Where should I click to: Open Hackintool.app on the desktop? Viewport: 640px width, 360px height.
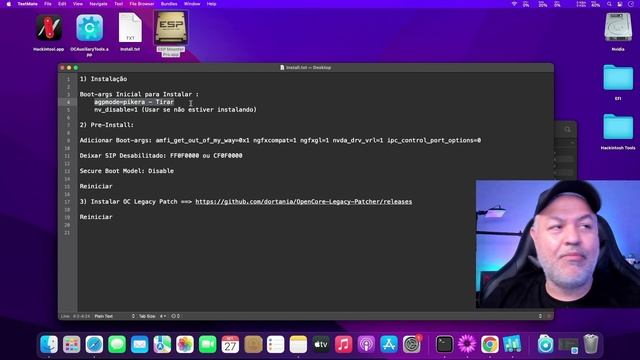(x=49, y=28)
